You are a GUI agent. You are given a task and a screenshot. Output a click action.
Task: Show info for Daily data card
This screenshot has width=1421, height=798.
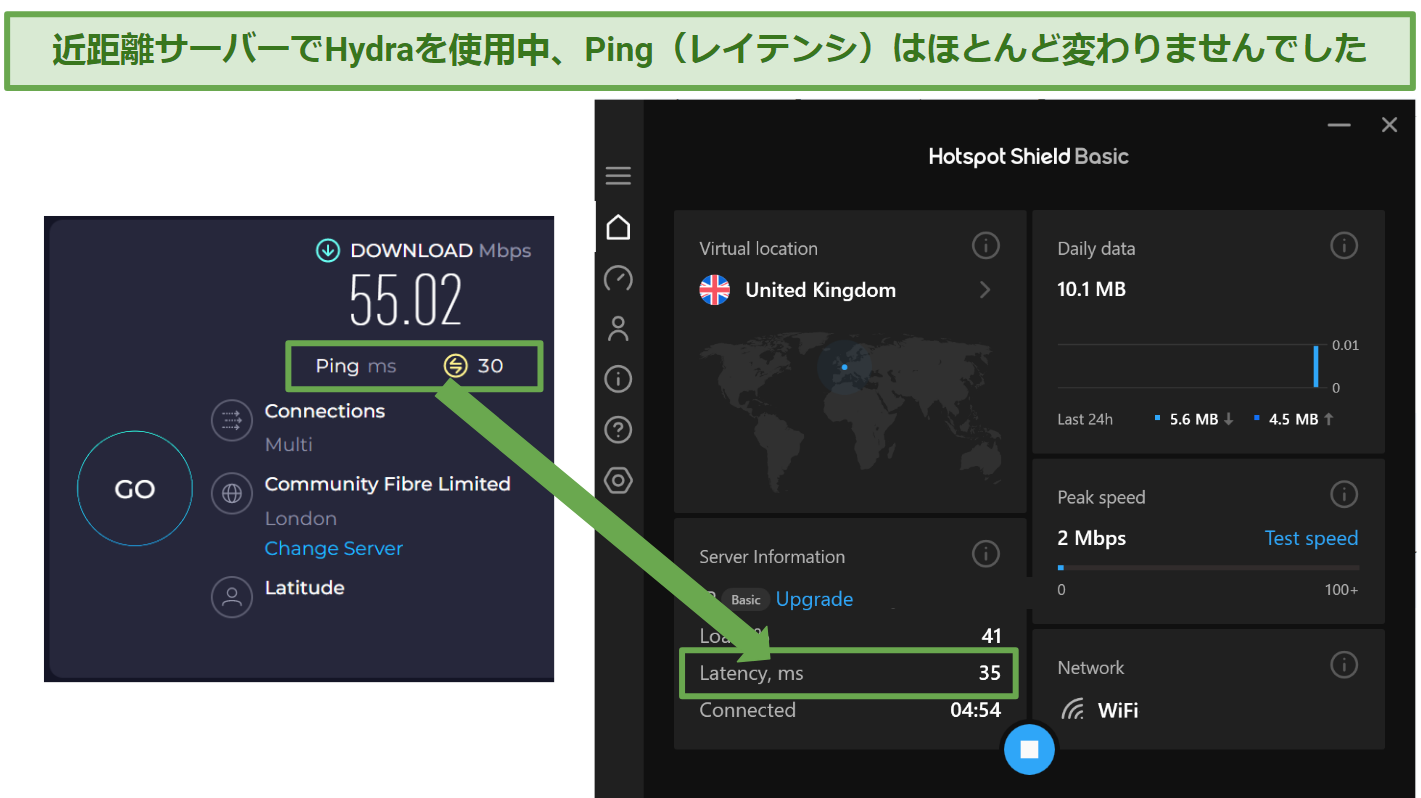click(x=1343, y=245)
